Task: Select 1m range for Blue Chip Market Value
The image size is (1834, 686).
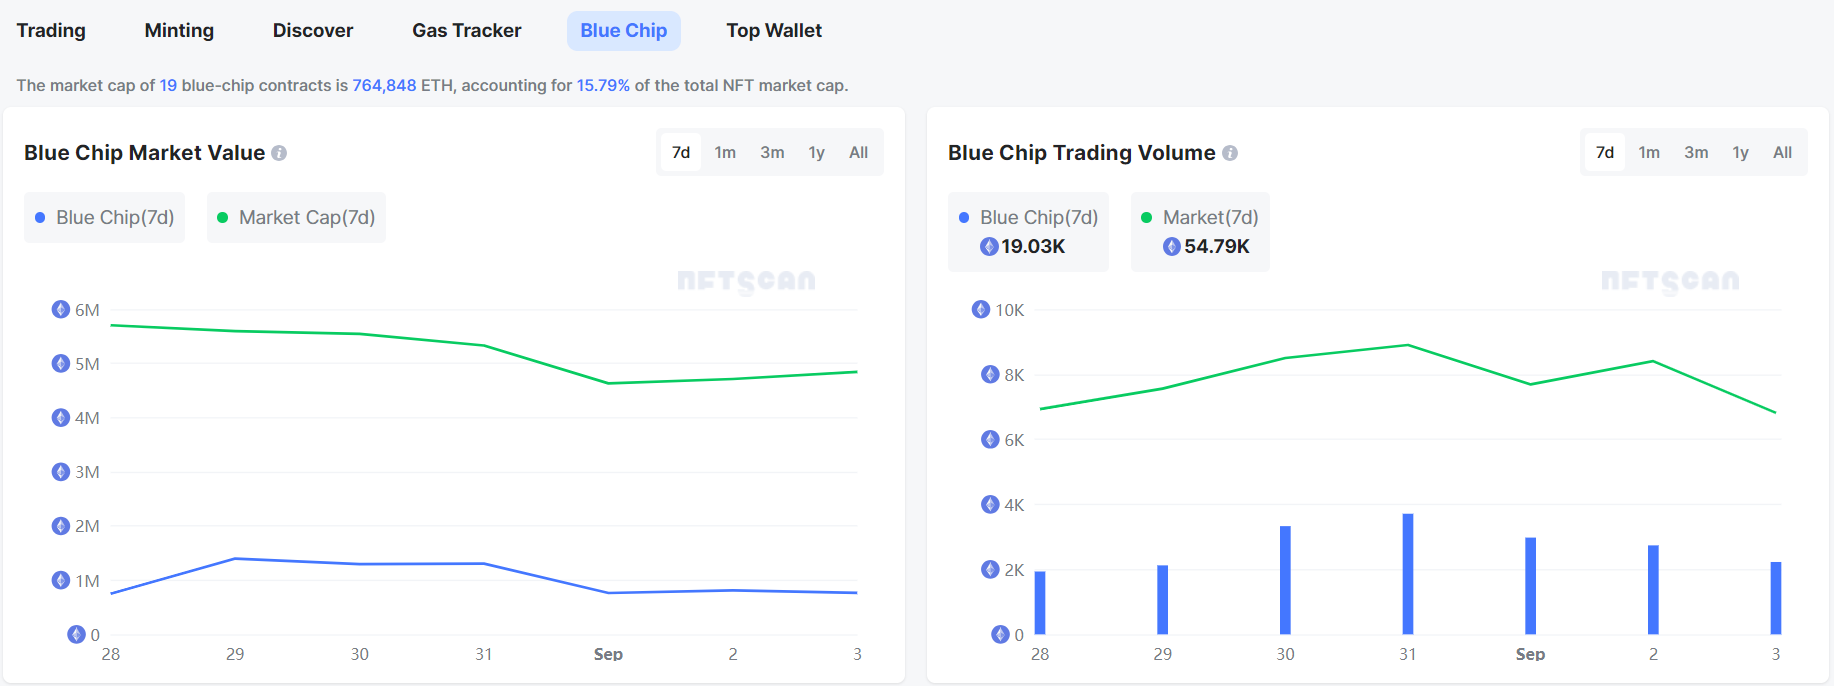Action: click(x=725, y=153)
